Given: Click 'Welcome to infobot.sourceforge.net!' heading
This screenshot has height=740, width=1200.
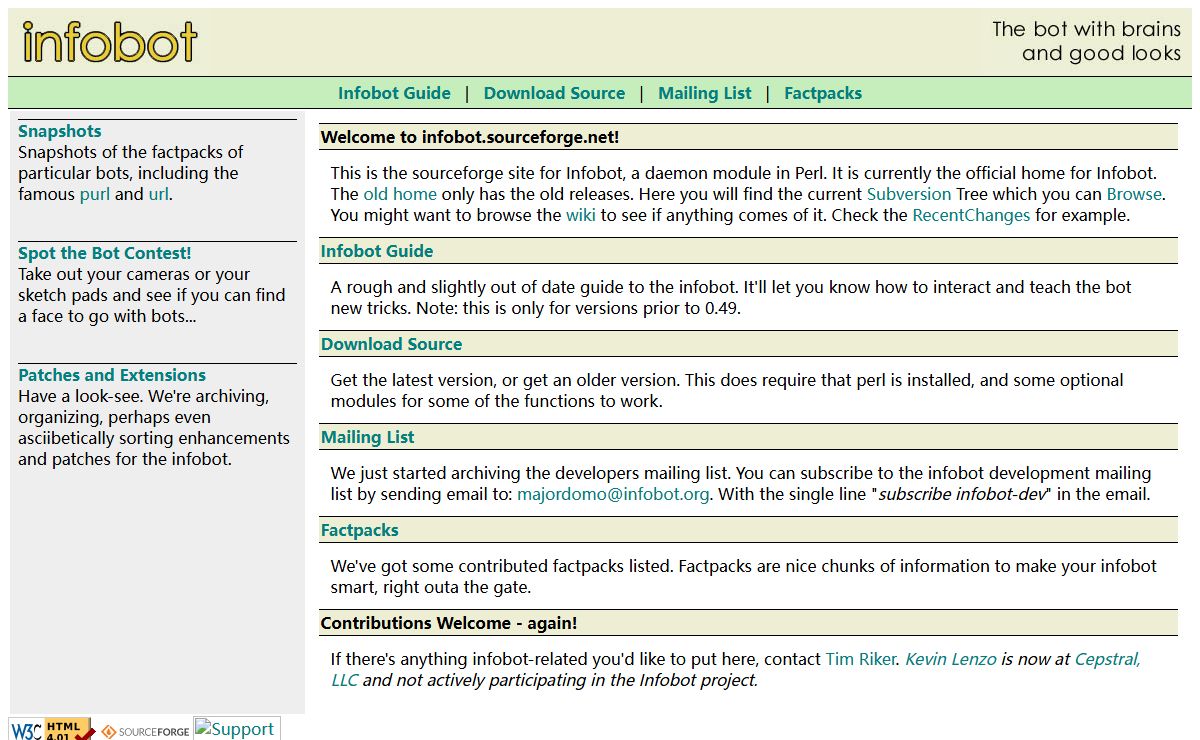Looking at the screenshot, I should pos(470,137).
